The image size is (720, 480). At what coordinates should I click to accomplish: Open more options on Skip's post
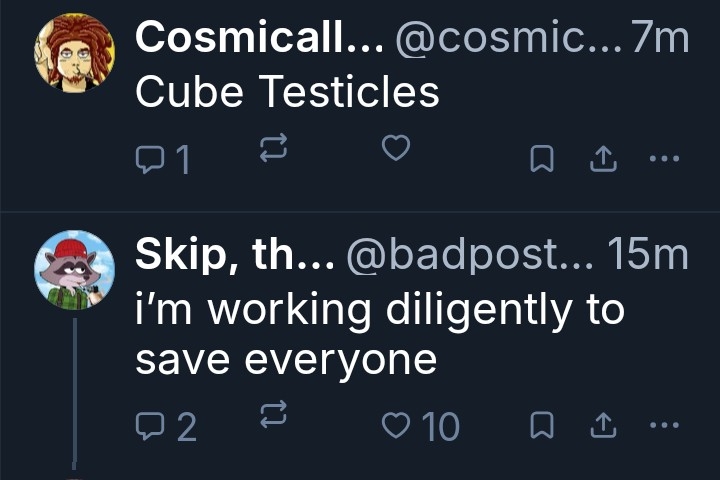click(663, 425)
